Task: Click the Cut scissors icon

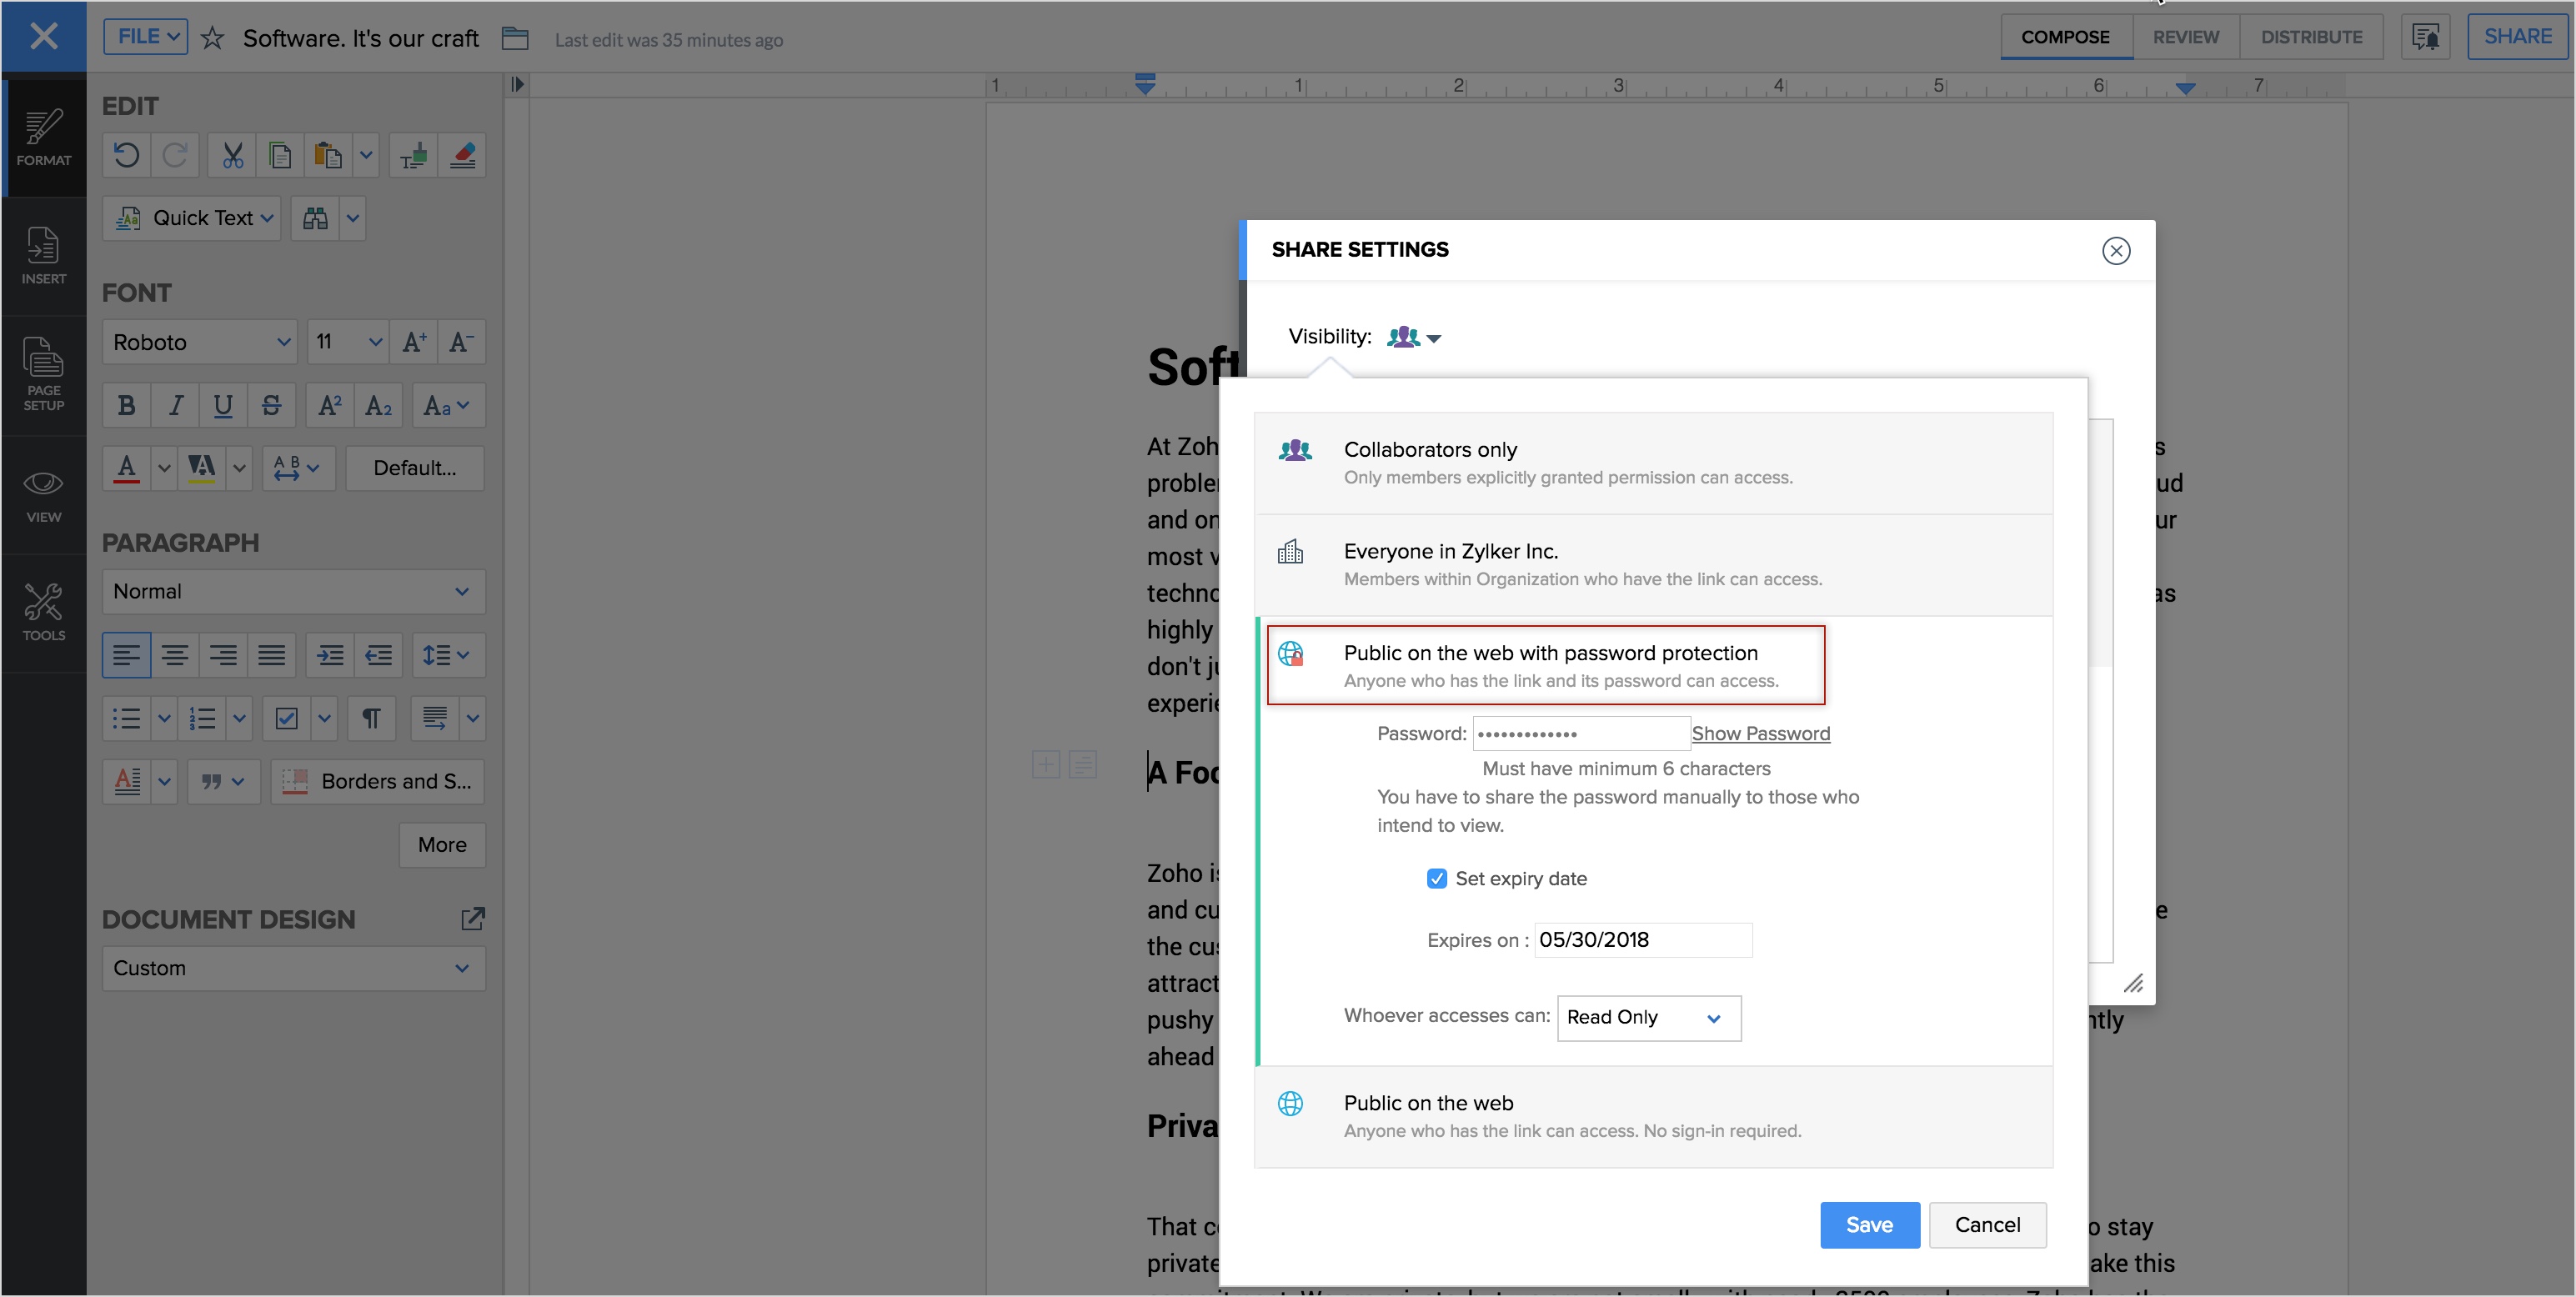Action: tap(232, 156)
